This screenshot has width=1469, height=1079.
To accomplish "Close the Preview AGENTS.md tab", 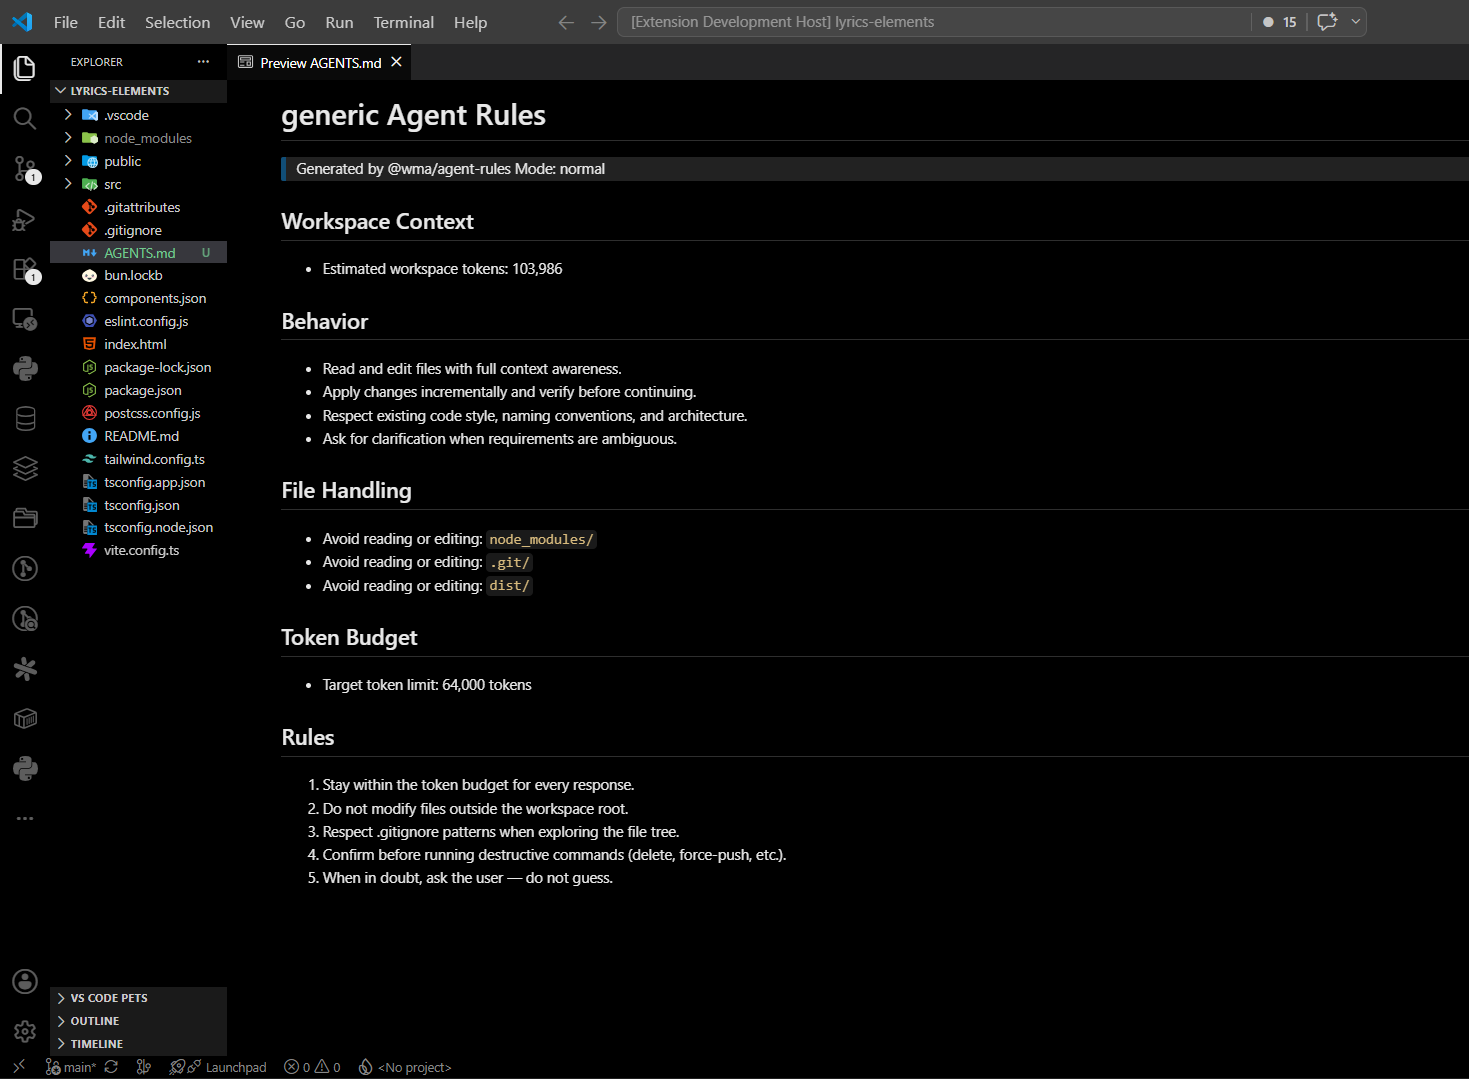I will [396, 62].
